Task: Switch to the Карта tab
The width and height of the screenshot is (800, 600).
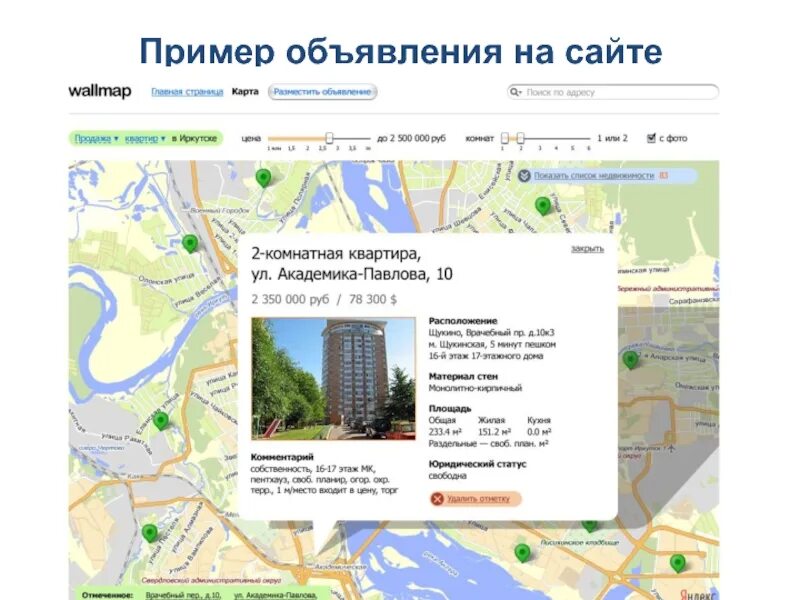Action: pos(245,92)
